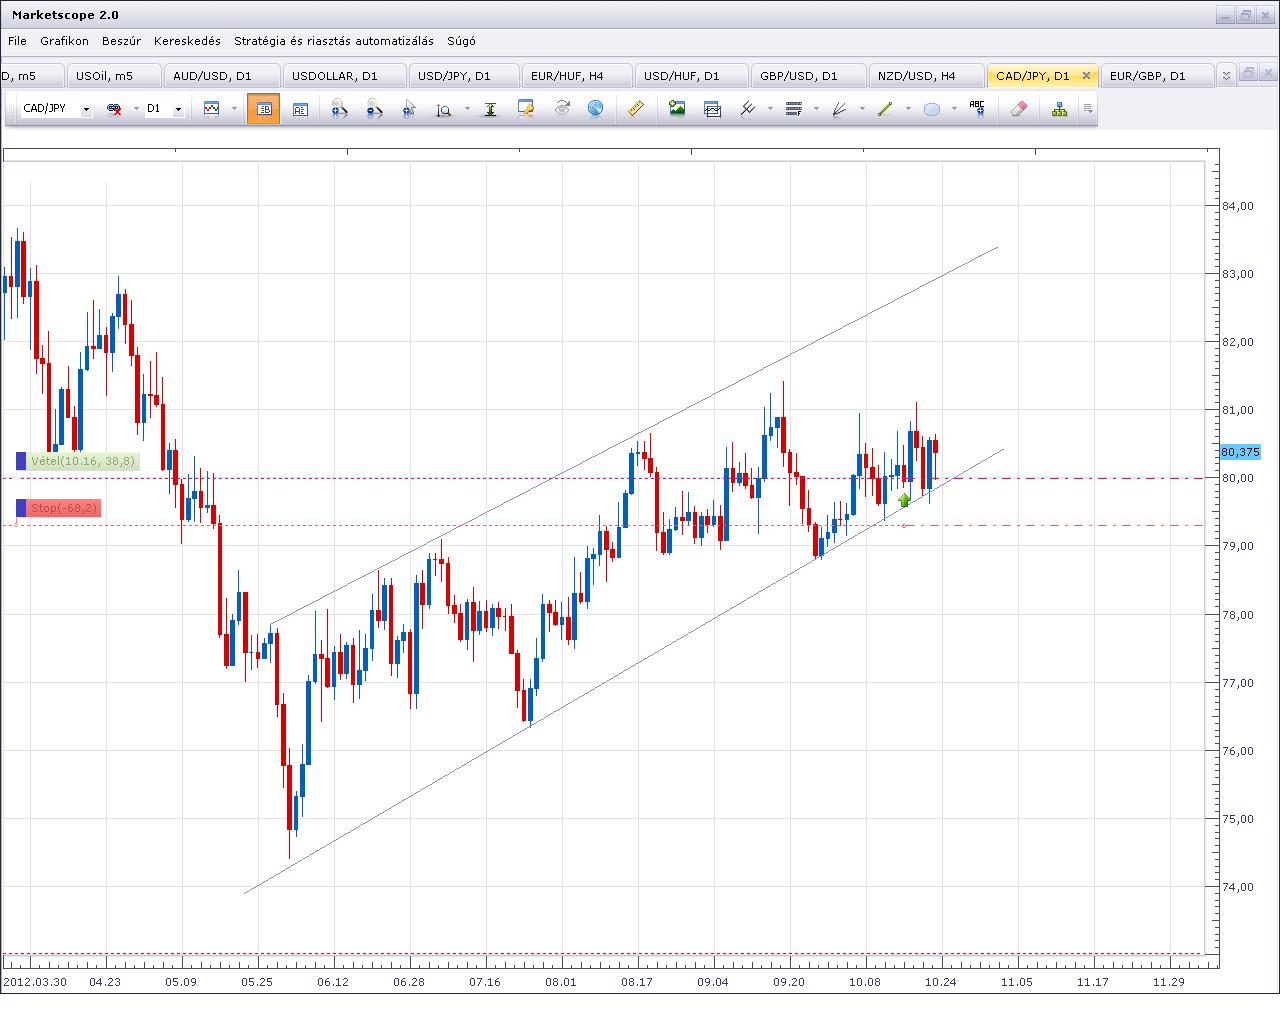The image size is (1280, 1024).
Task: Switch to the EUR/GBP, D1 tab
Action: point(1157,76)
